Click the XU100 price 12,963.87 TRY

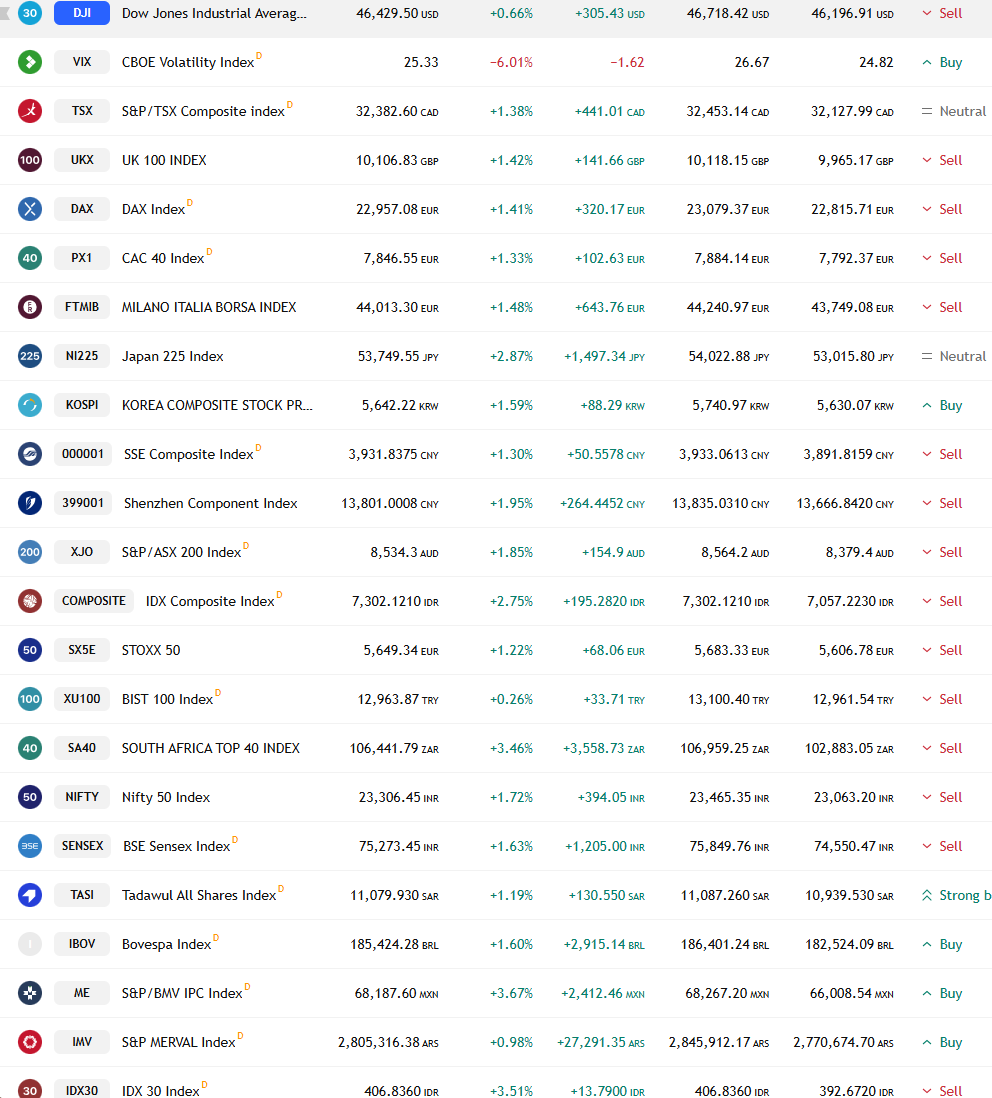398,700
